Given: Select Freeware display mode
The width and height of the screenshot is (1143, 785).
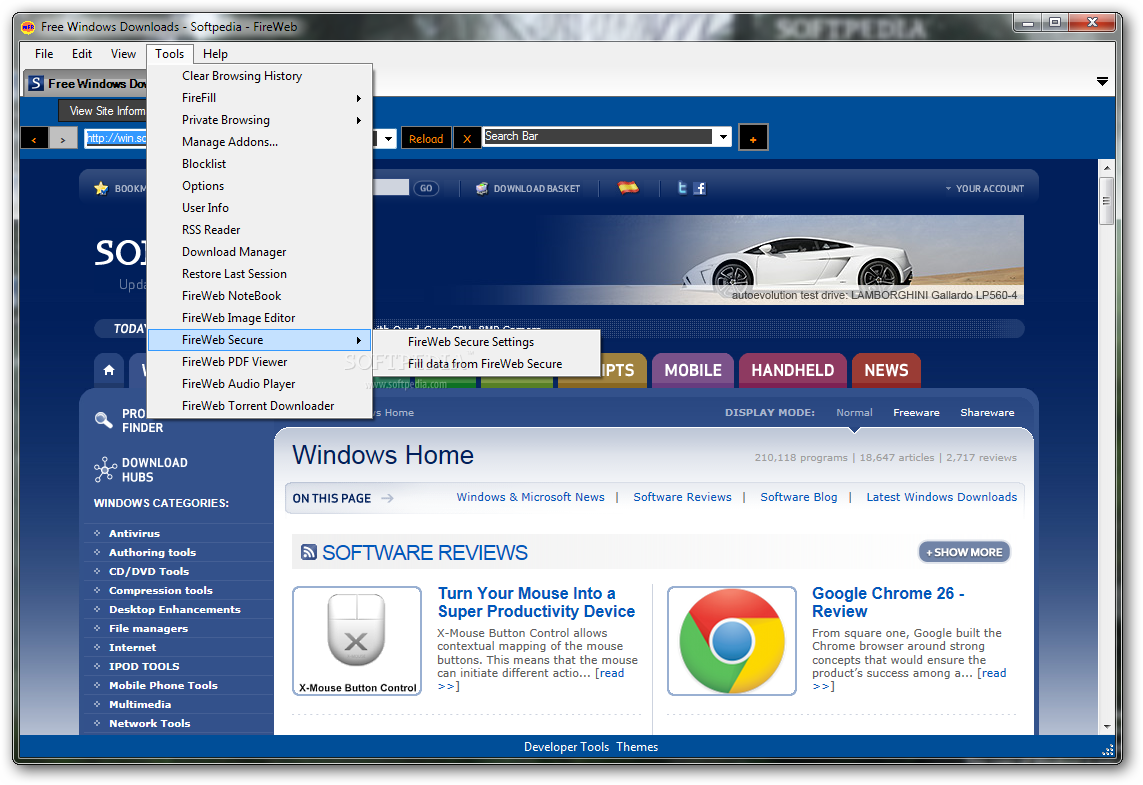Looking at the screenshot, I should (x=916, y=413).
